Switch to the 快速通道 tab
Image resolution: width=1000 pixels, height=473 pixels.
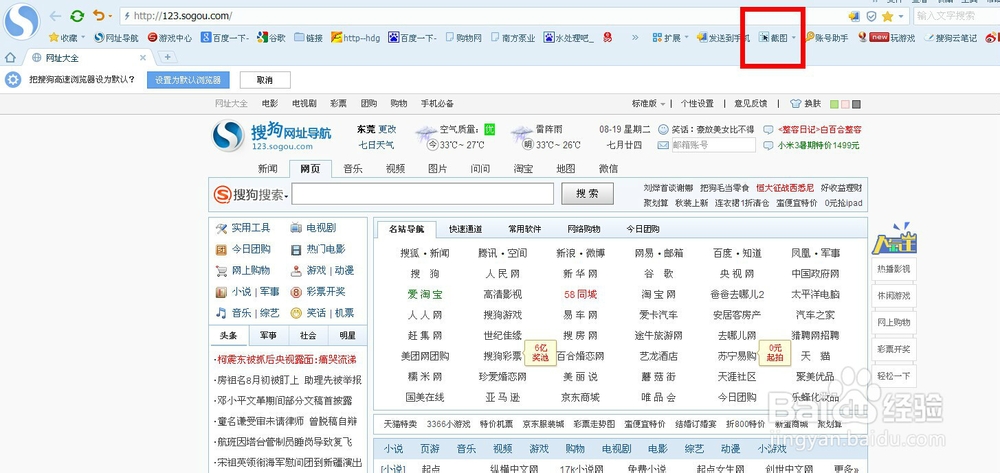pyautogui.click(x=466, y=229)
